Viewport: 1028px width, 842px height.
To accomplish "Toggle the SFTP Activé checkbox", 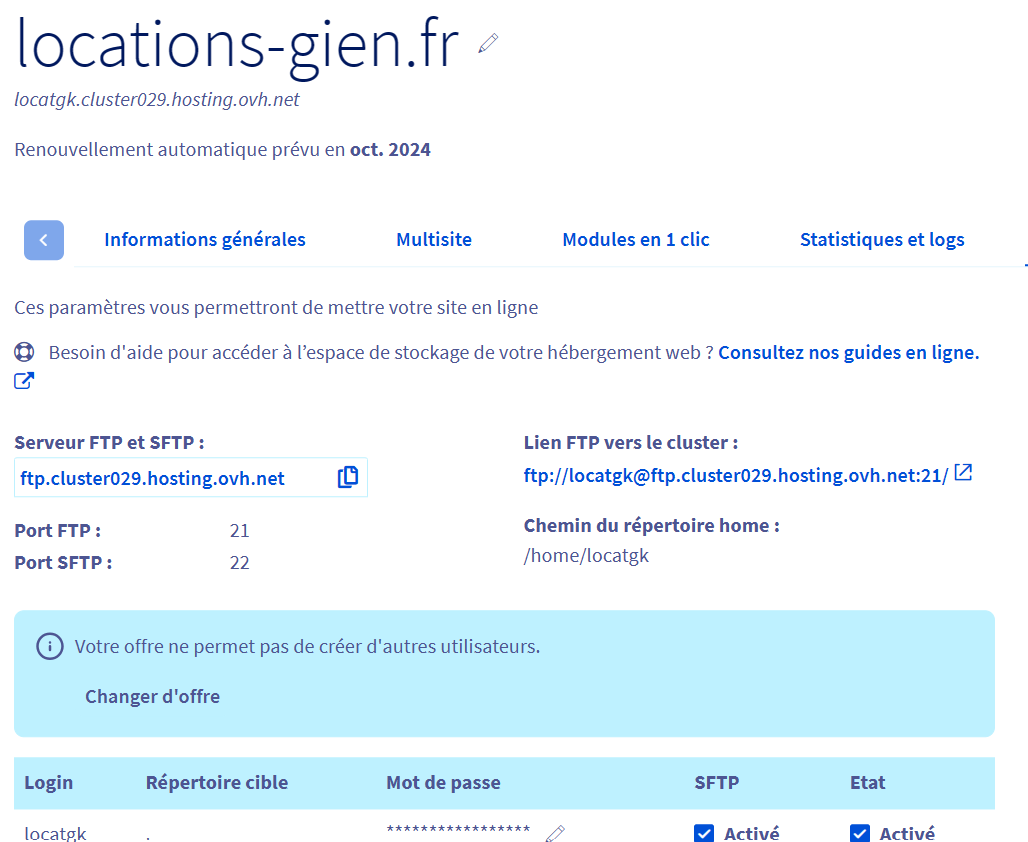I will click(x=704, y=833).
